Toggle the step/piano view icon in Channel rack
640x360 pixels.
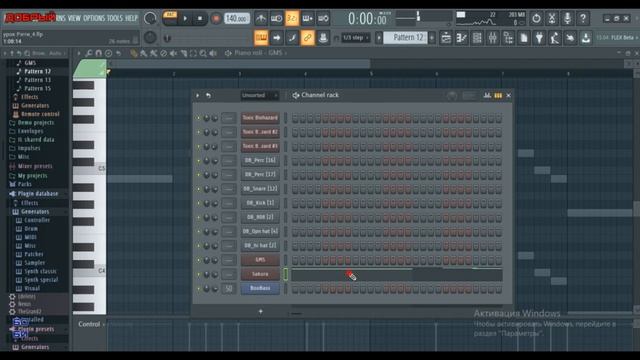[498, 96]
